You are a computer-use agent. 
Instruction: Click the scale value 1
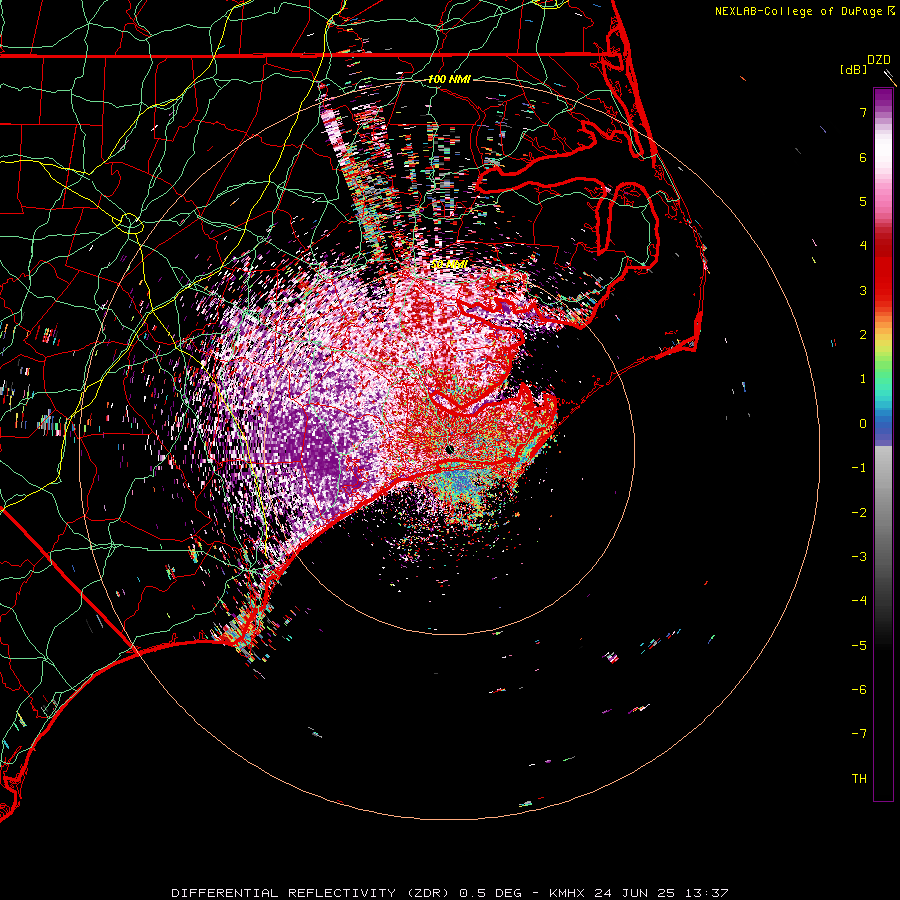coord(863,379)
